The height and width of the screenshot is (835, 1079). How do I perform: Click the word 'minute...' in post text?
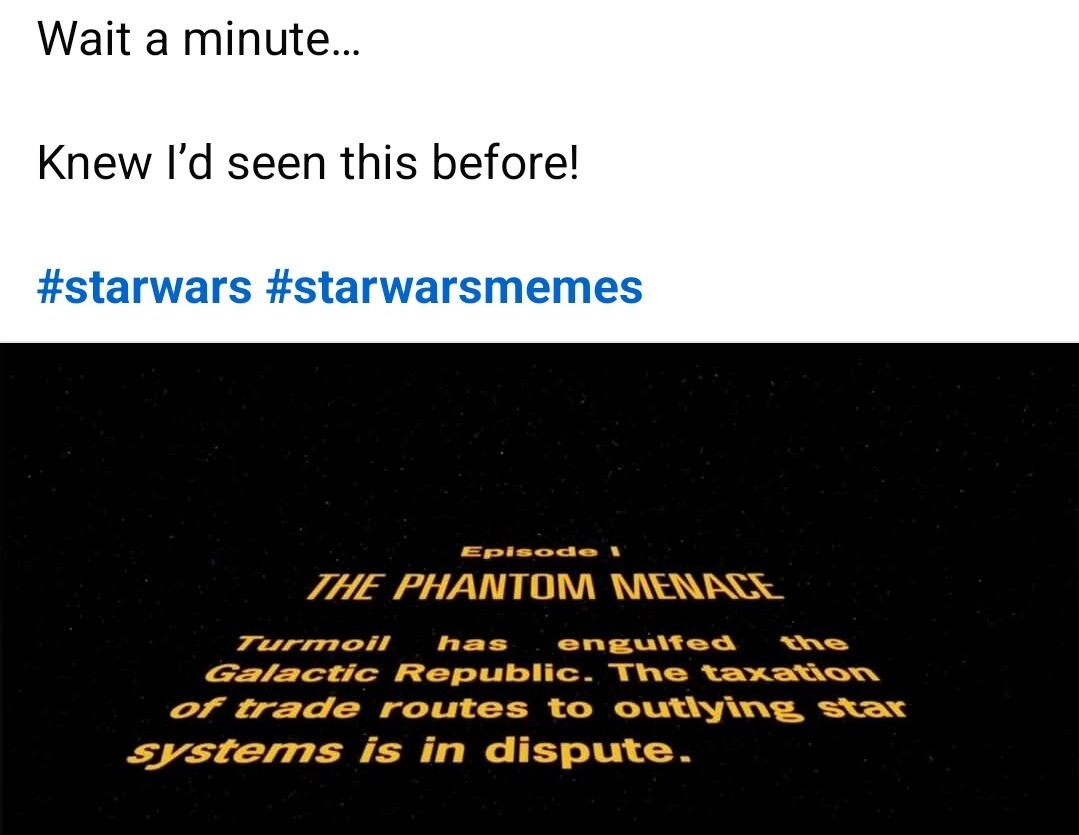pos(270,39)
